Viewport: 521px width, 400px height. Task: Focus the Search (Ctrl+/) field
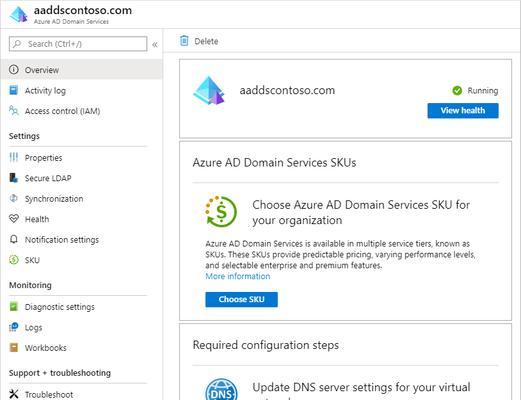[78, 44]
